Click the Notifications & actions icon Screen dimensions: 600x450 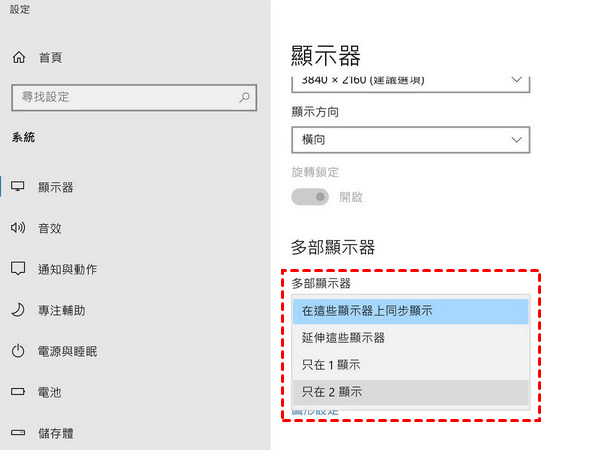tap(18, 269)
